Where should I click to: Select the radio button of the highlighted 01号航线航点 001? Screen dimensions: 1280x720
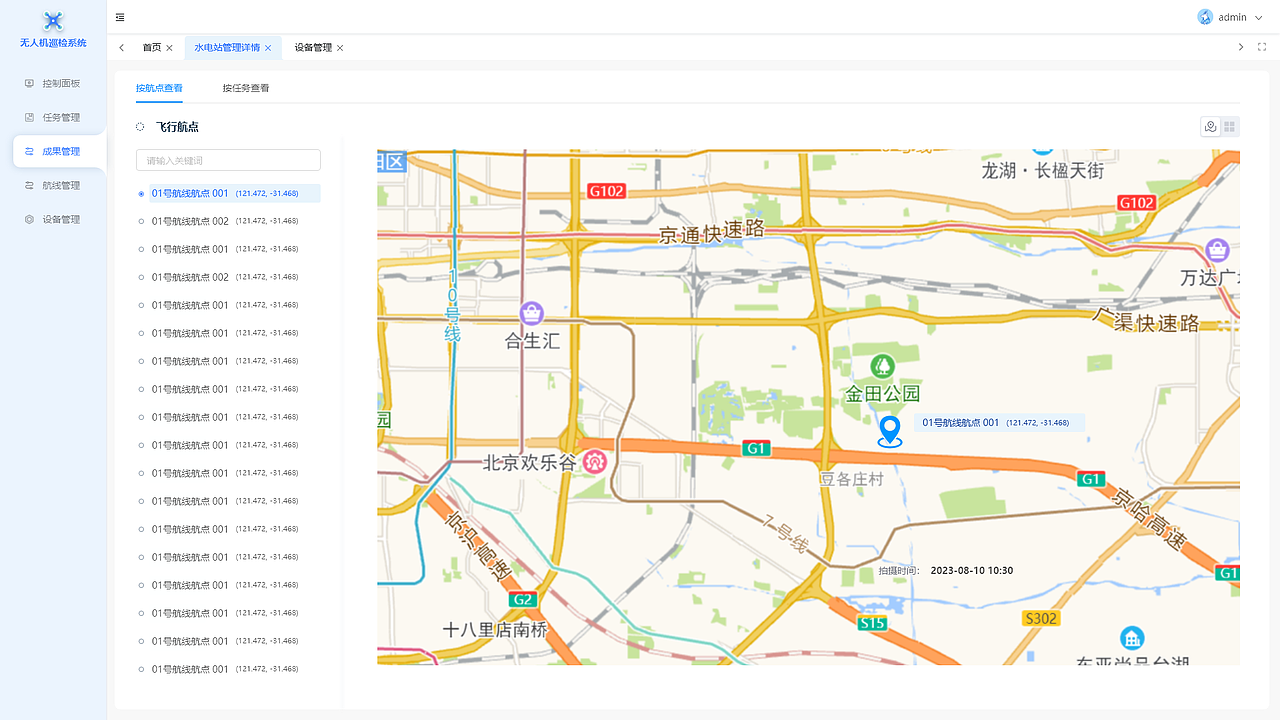141,193
